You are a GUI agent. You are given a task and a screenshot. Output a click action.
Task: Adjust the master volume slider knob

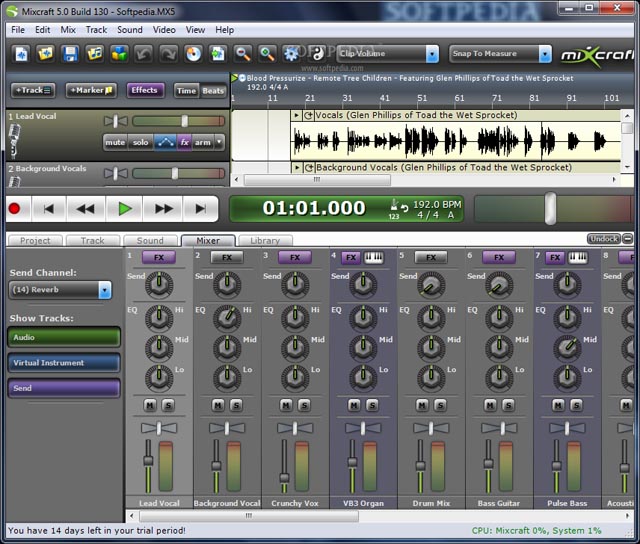tap(551, 208)
